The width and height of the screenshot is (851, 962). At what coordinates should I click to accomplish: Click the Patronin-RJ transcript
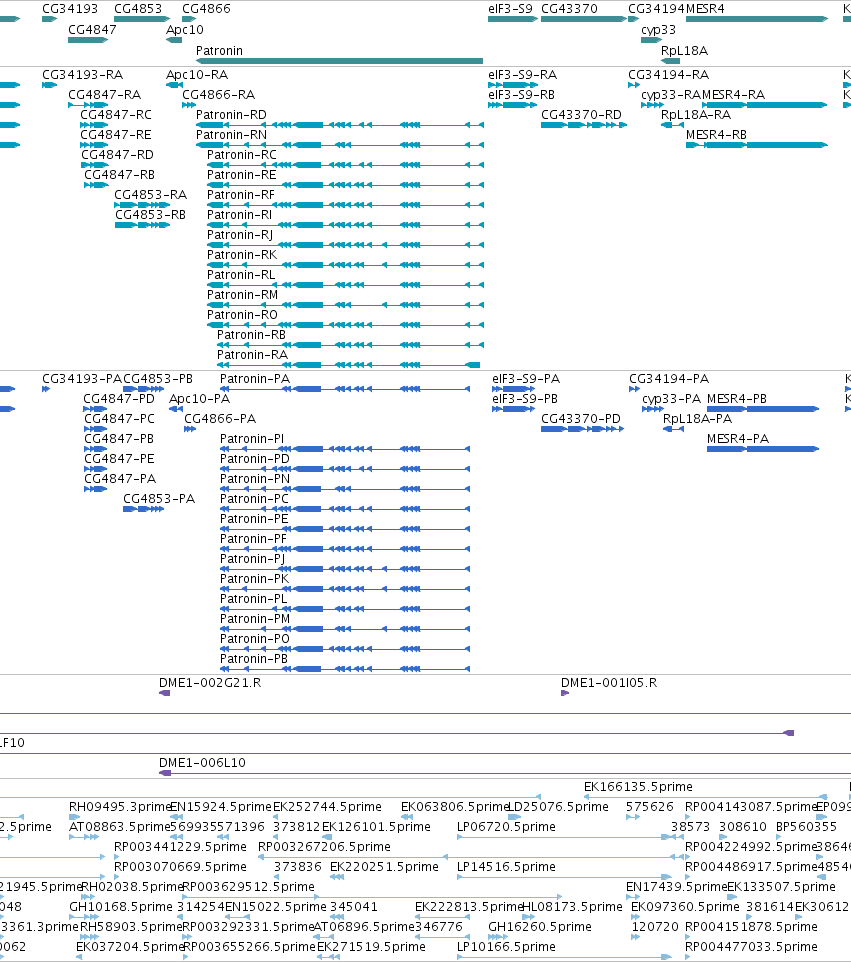coord(345,245)
